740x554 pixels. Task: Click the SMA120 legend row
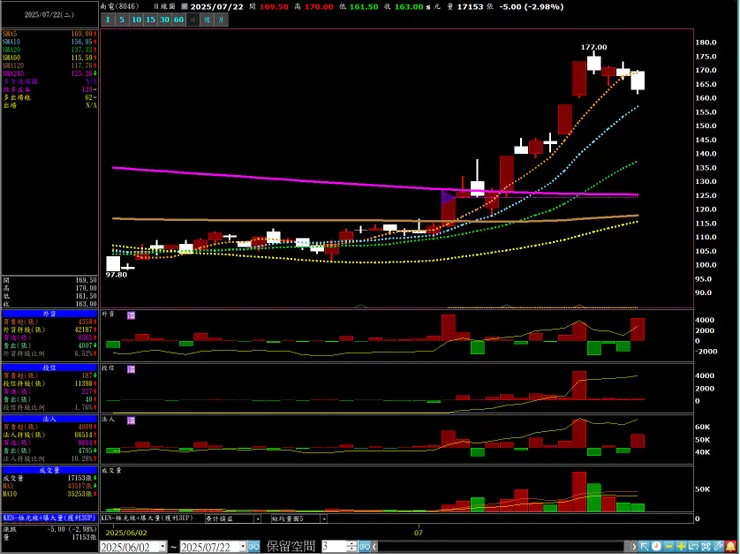[50, 66]
